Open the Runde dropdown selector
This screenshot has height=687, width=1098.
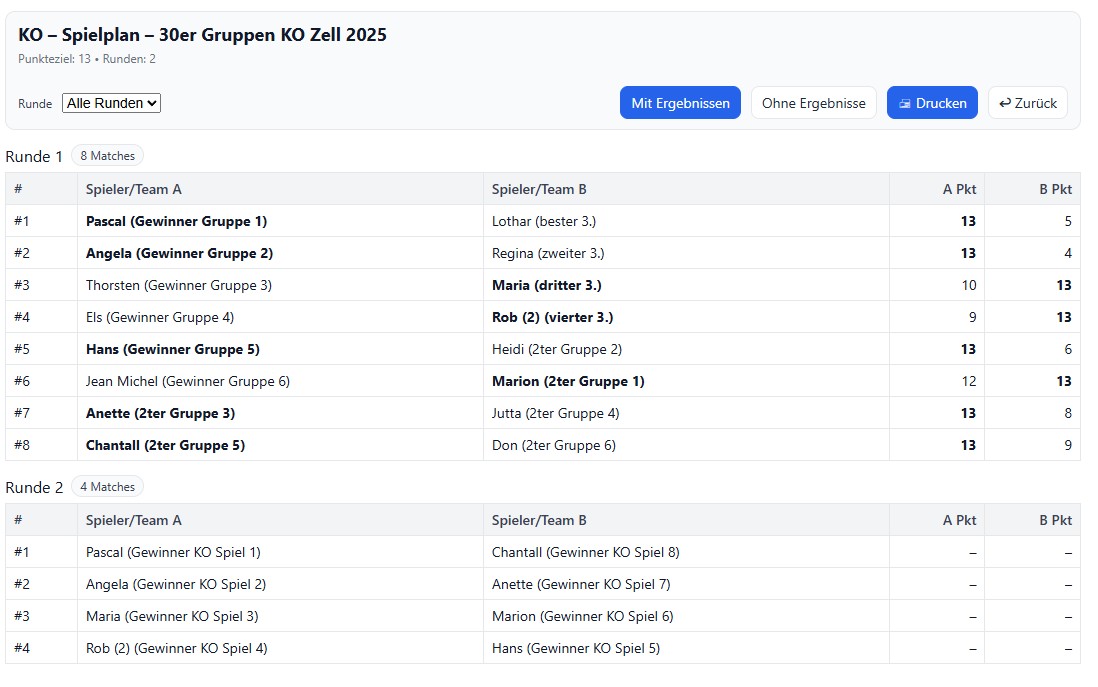111,103
